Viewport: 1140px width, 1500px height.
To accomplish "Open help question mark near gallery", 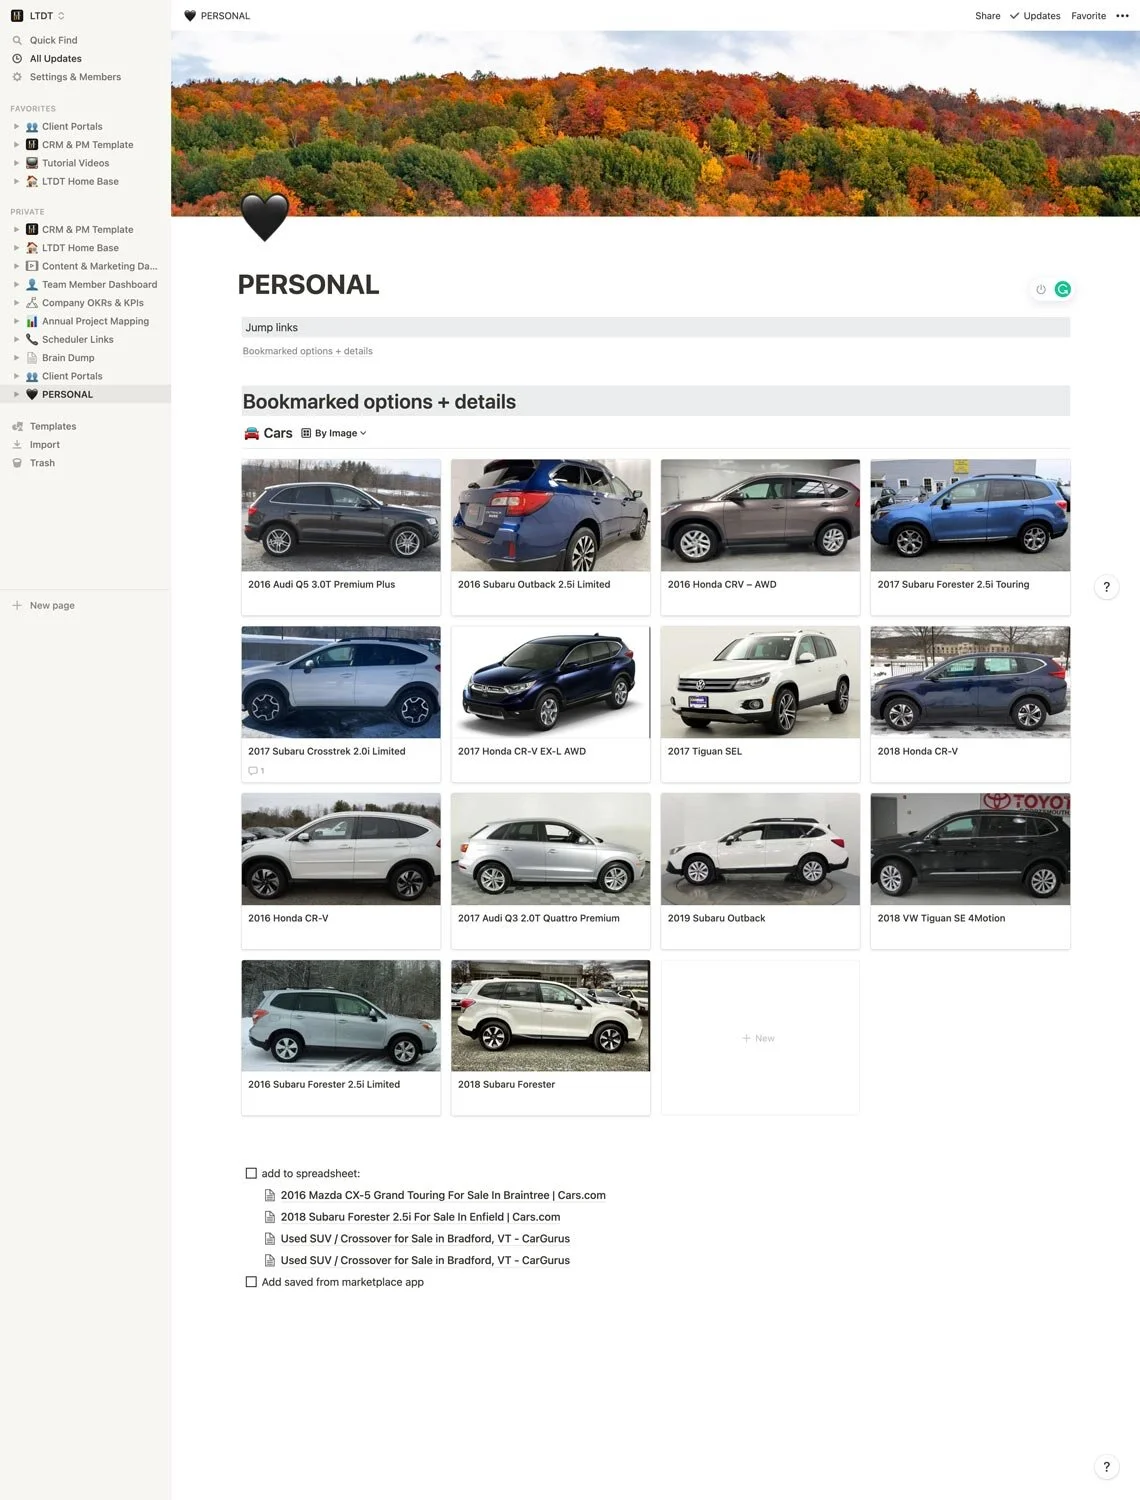I will pos(1106,587).
